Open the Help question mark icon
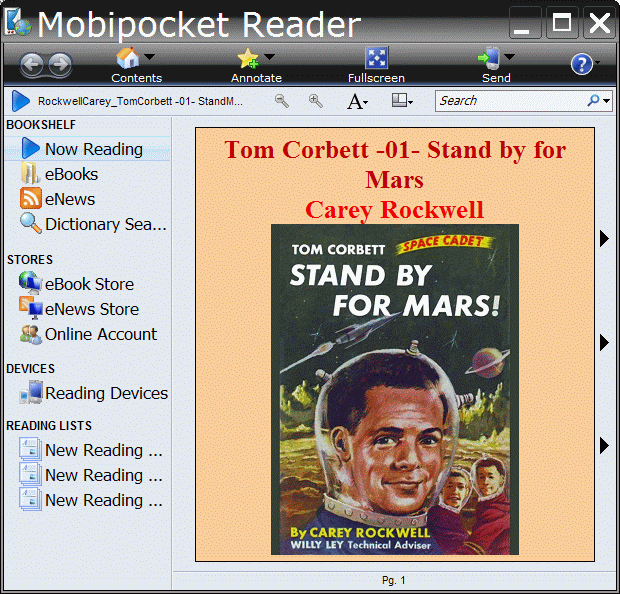The height and width of the screenshot is (594, 620). pos(582,64)
